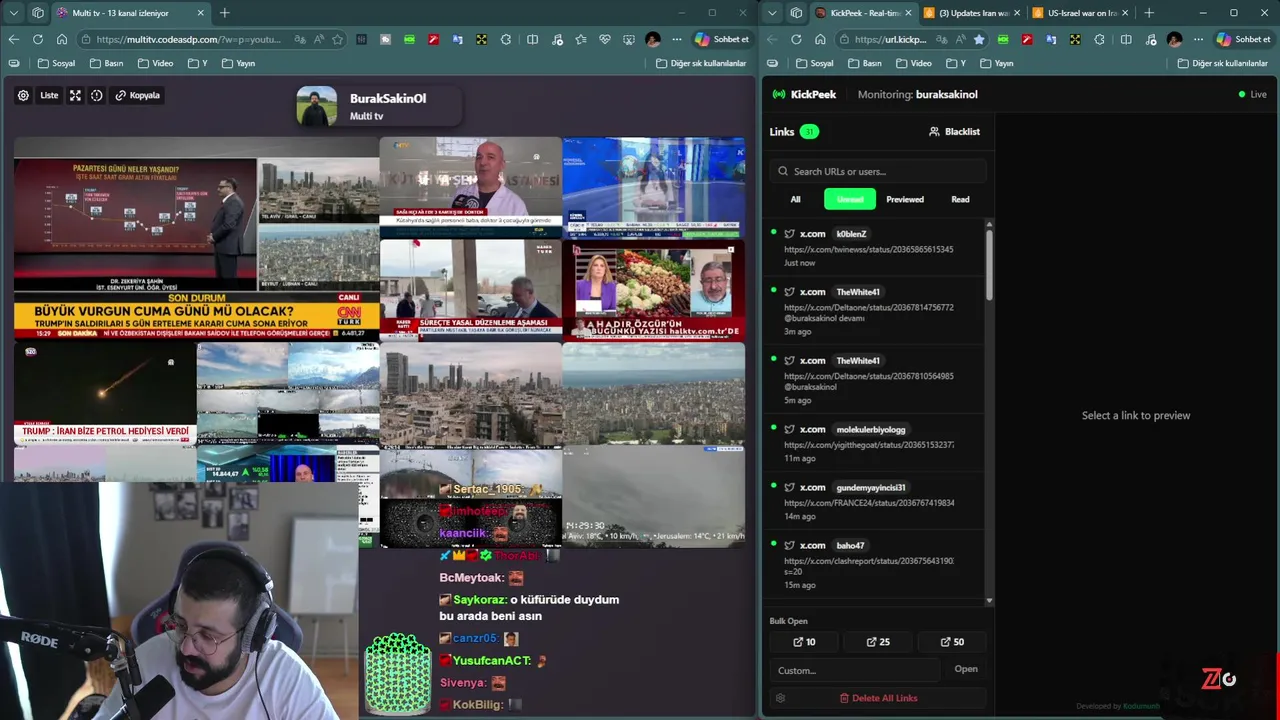This screenshot has width=1280, height=720.
Task: Click the filled star favorite in KickPeek window
Action: [979, 39]
